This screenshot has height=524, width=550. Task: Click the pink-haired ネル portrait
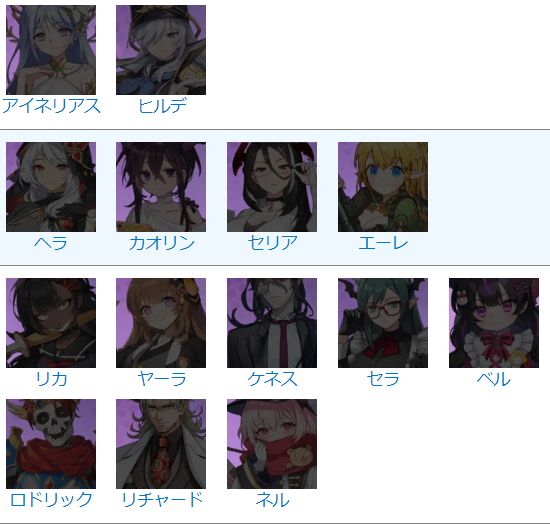pos(272,444)
